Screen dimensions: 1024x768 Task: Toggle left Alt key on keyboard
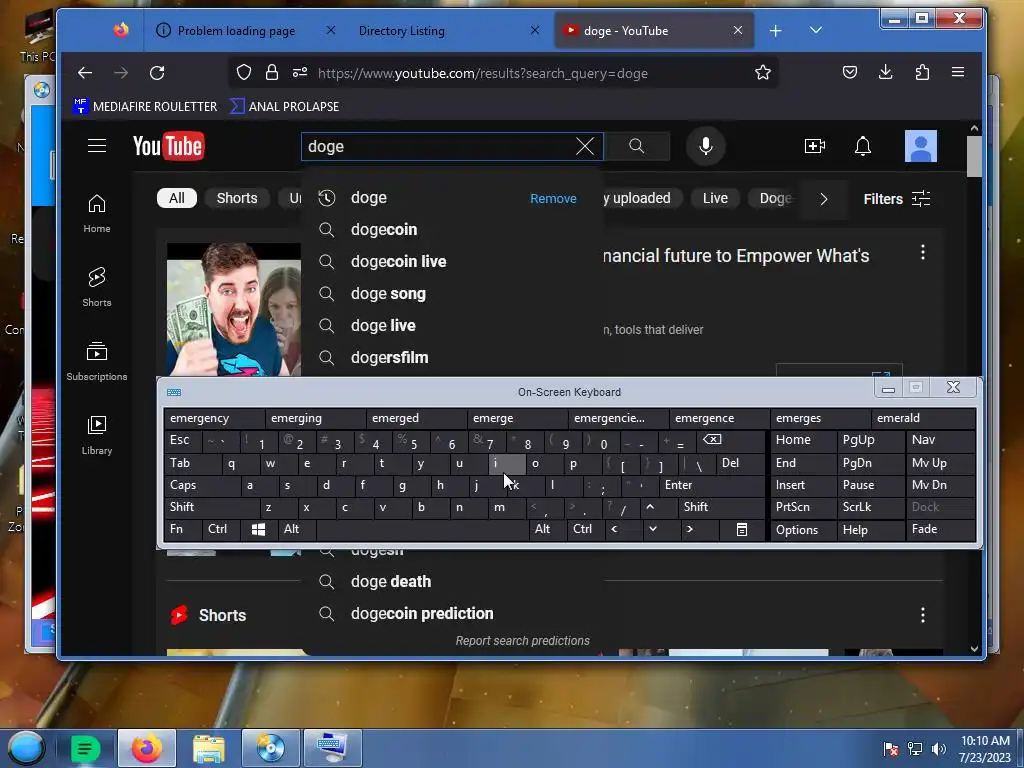pyautogui.click(x=297, y=529)
